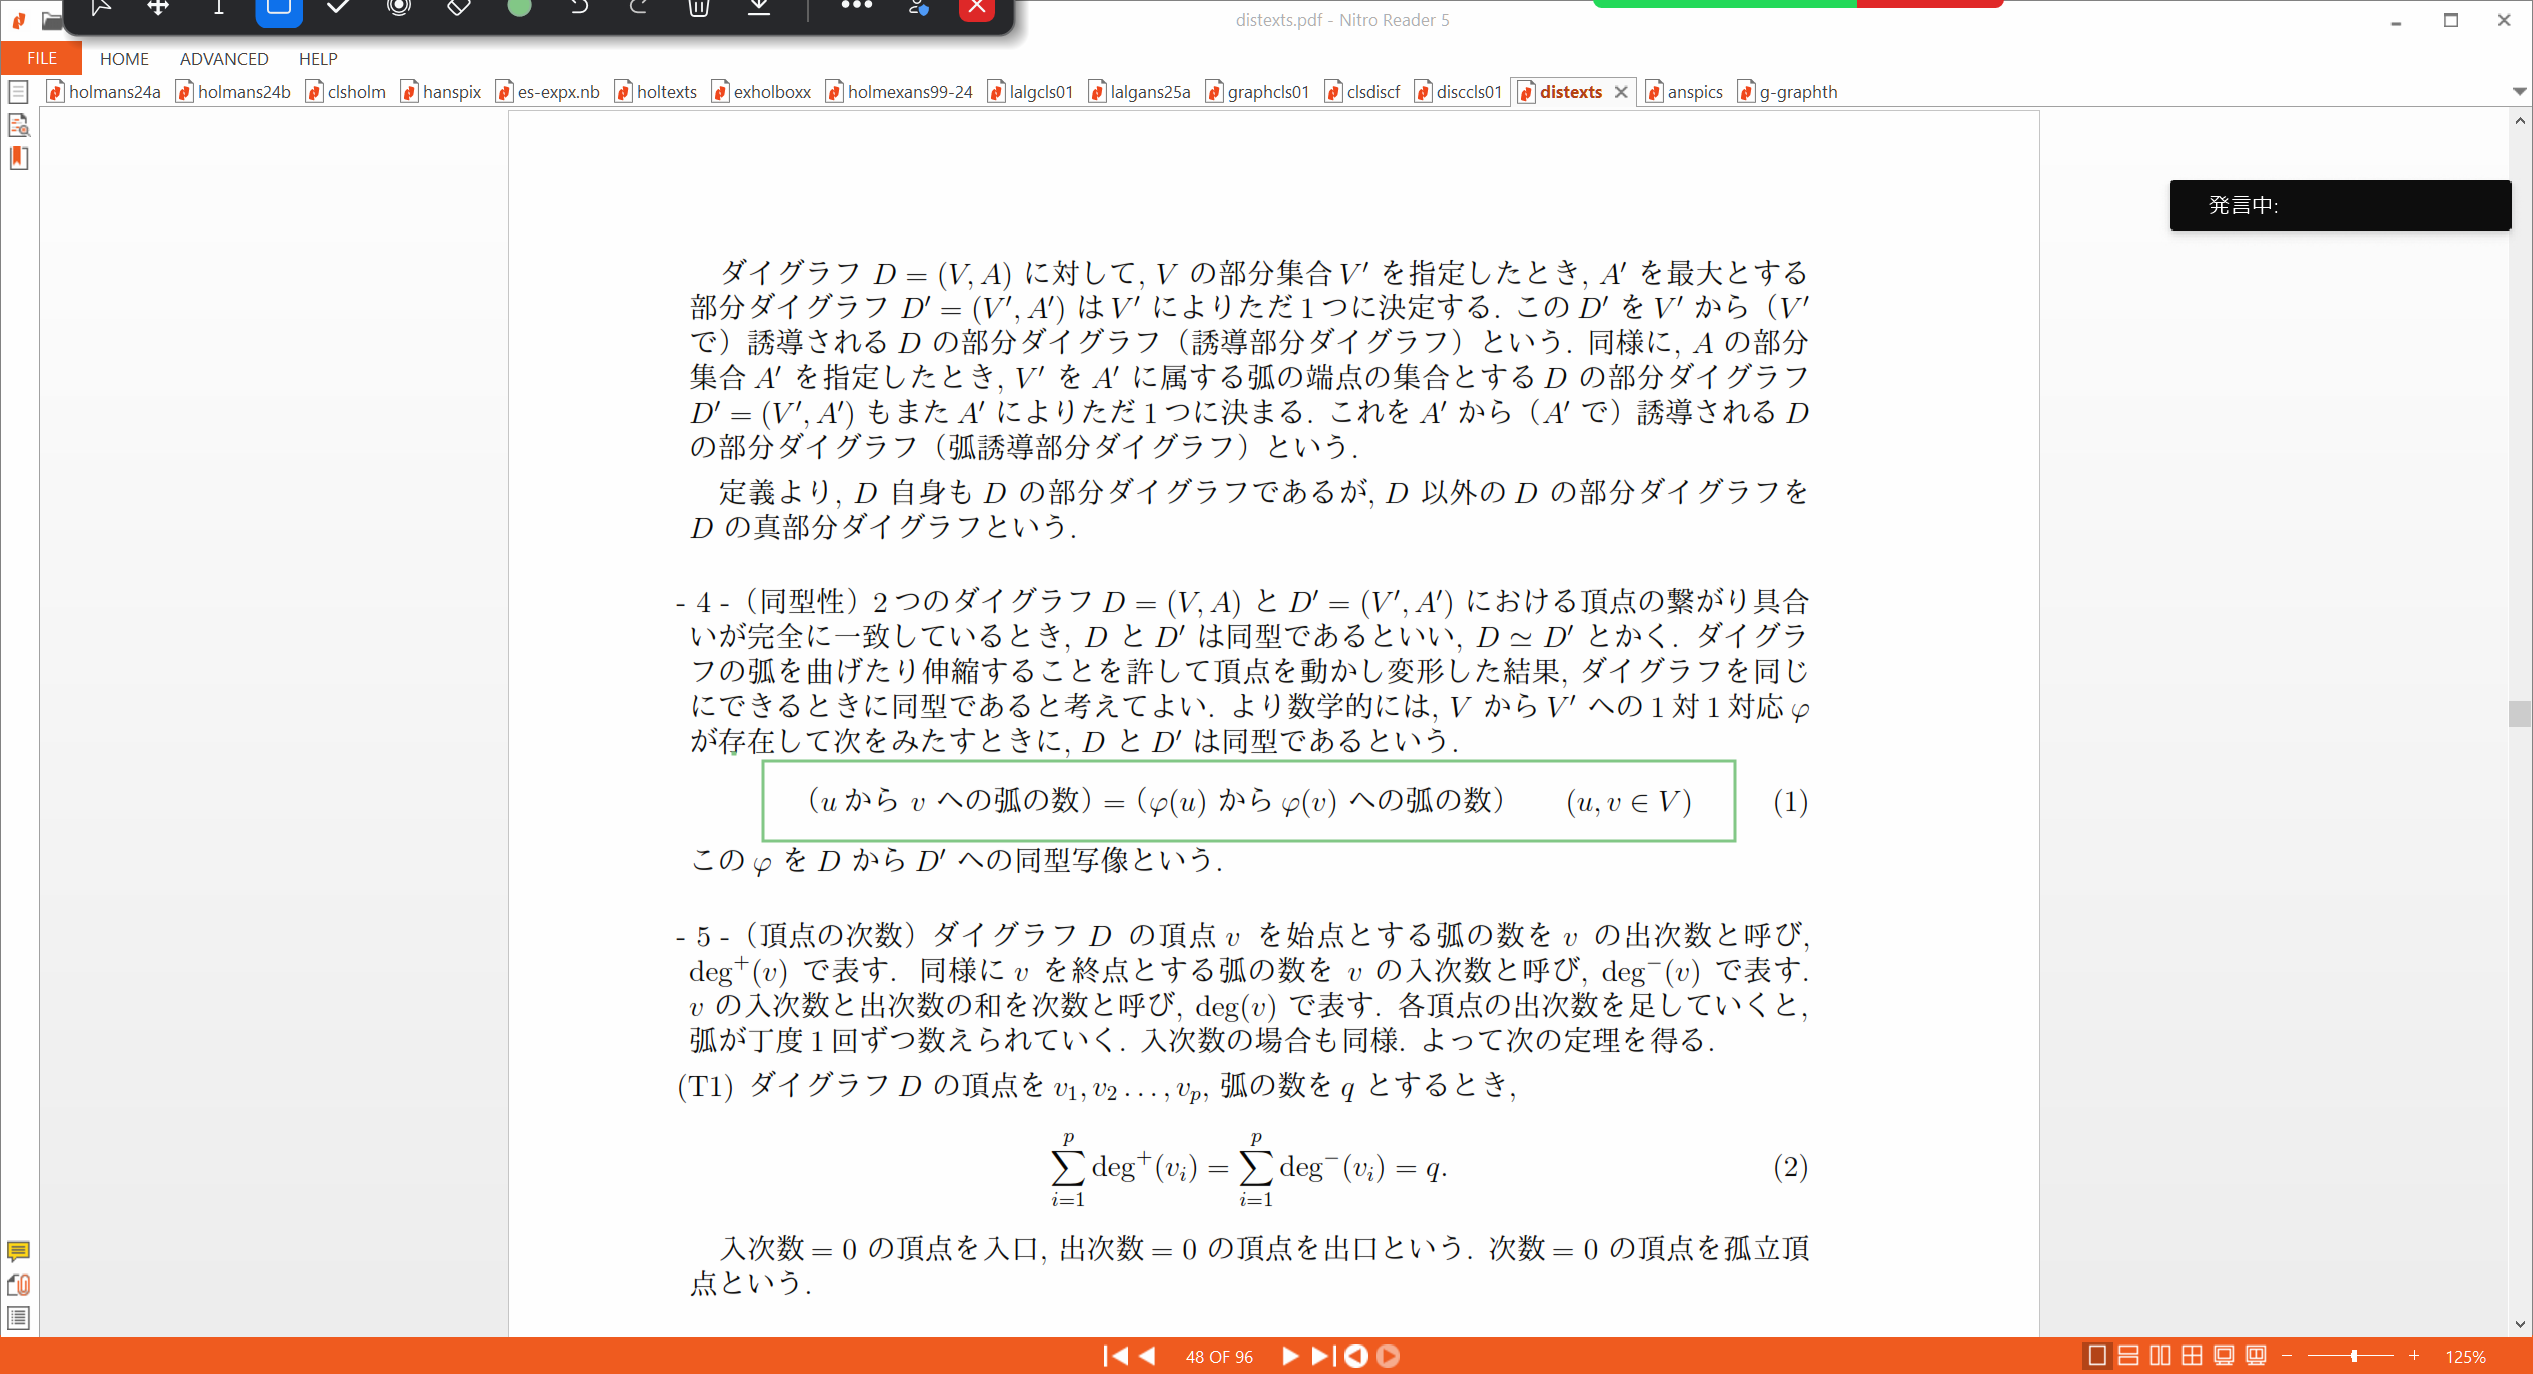Open the Output panel in sidebar
The width and height of the screenshot is (2533, 1374).
(18, 1318)
